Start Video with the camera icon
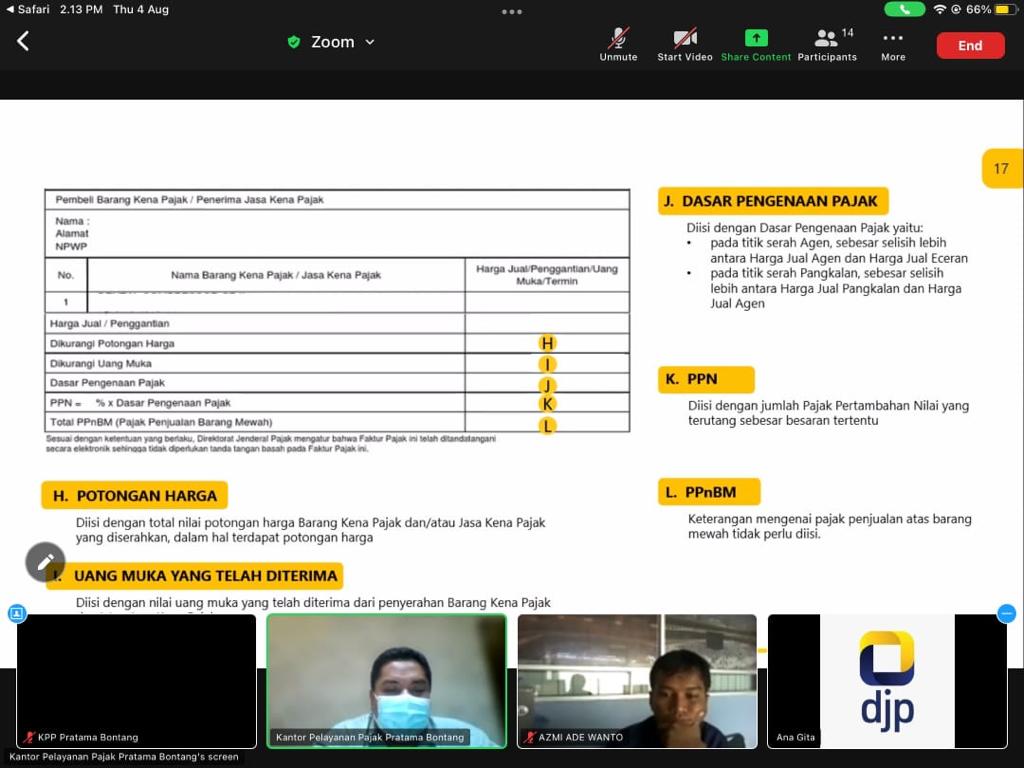1024x768 pixels. coord(685,44)
